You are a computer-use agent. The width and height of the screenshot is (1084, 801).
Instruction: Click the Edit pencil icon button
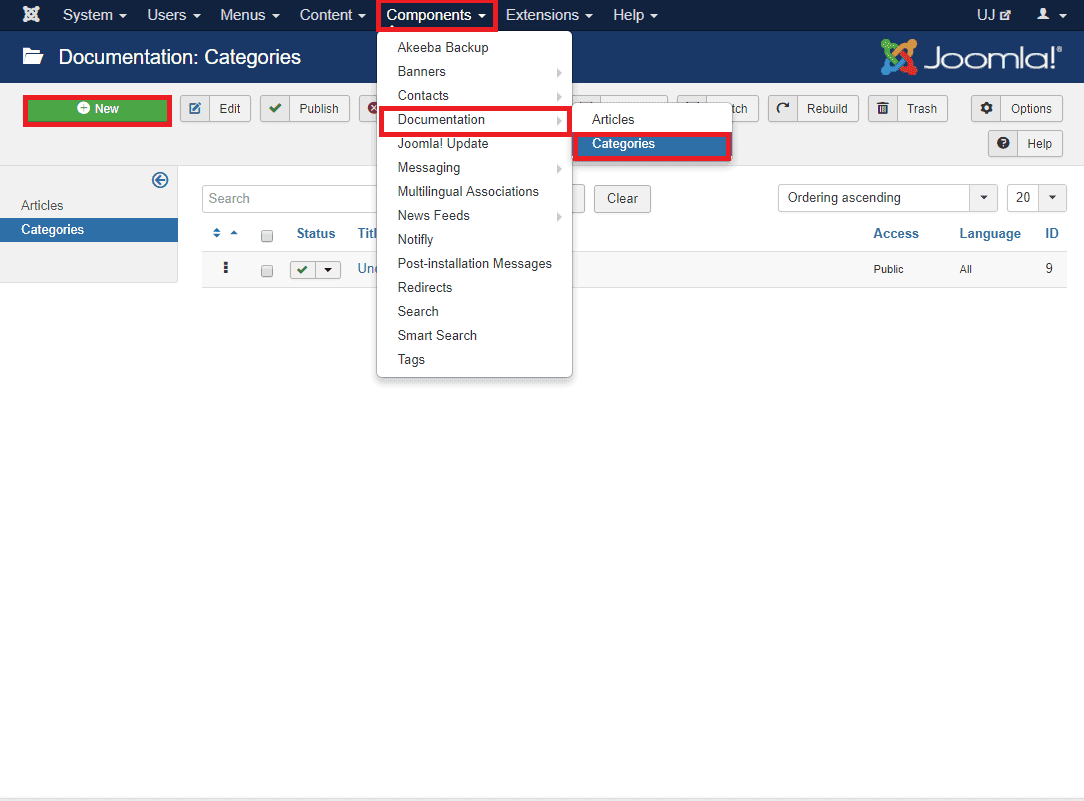pyautogui.click(x=195, y=109)
